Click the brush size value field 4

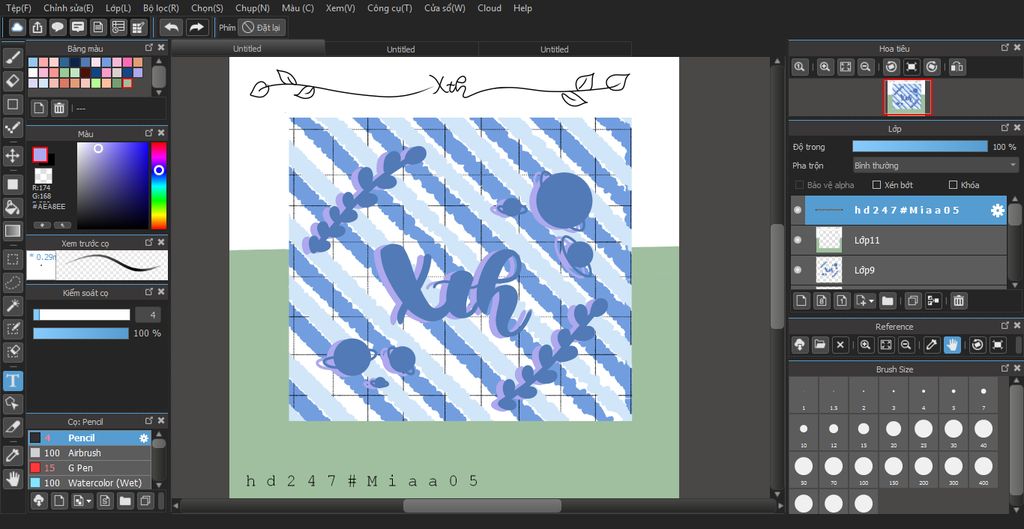(148, 315)
